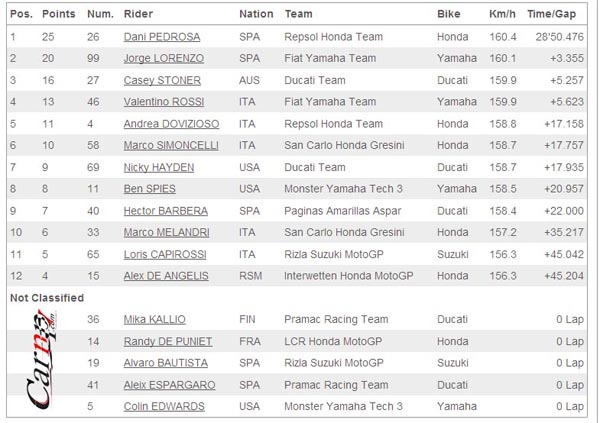
Task: Click the Time/Gap column header
Action: tap(551, 14)
